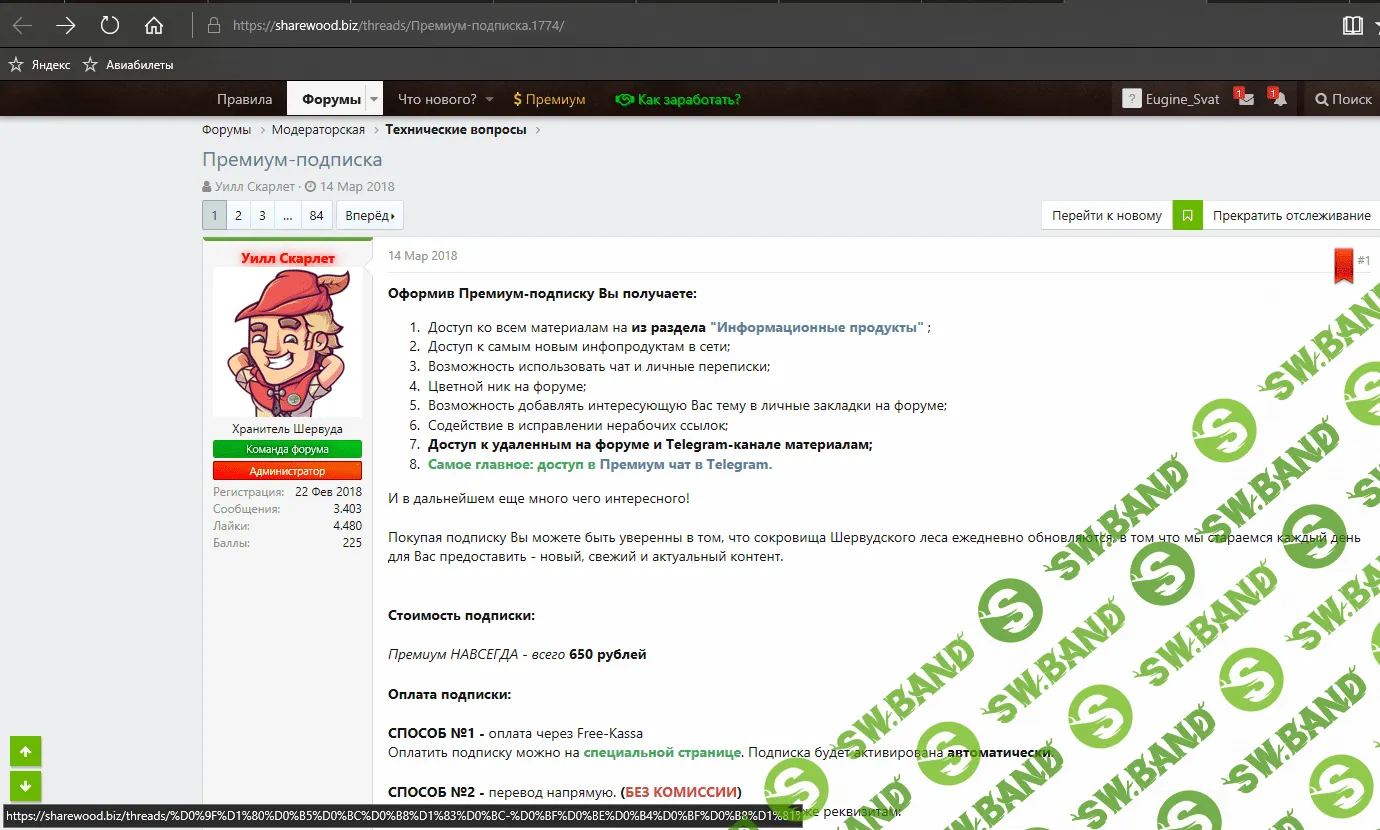This screenshot has width=1380, height=830.
Task: Expand hidden page numbers via ellipsis
Action: 287,215
